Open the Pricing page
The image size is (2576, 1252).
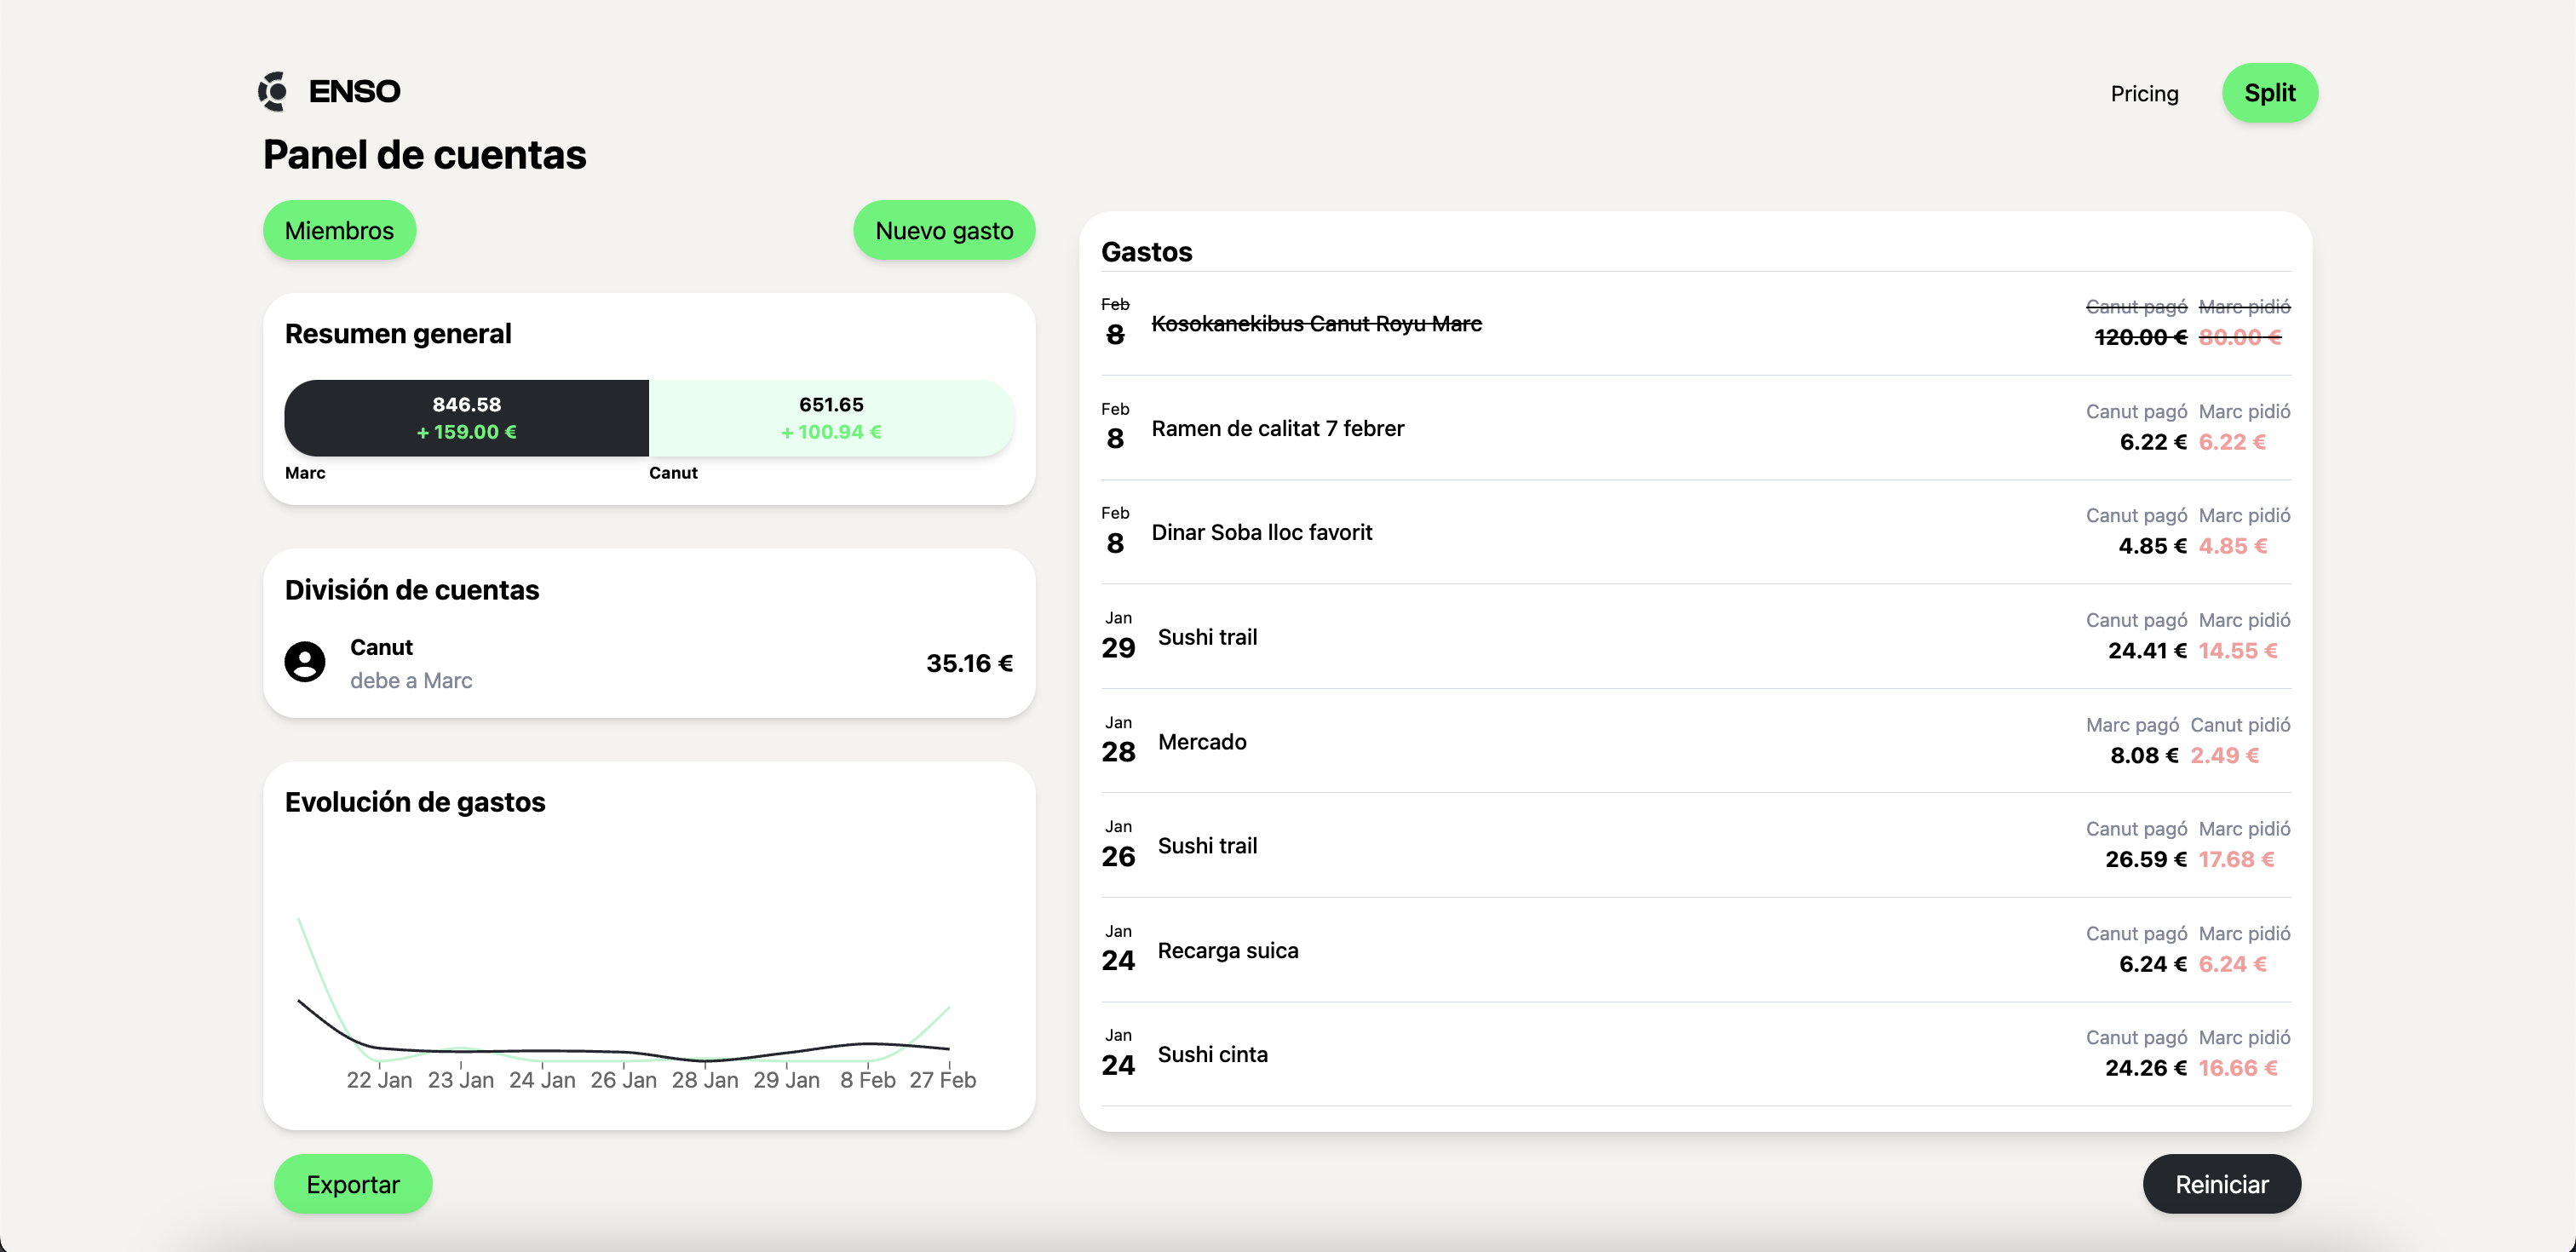coord(2144,92)
